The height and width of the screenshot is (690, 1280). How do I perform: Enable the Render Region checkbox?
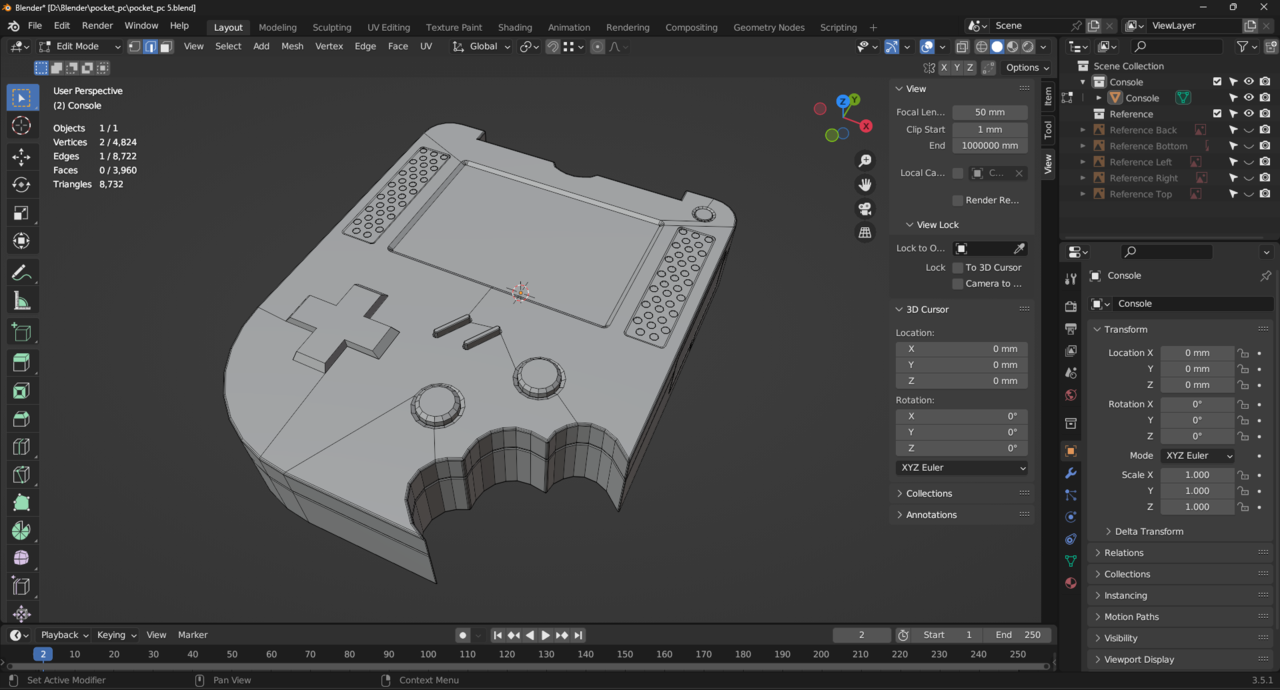point(958,200)
